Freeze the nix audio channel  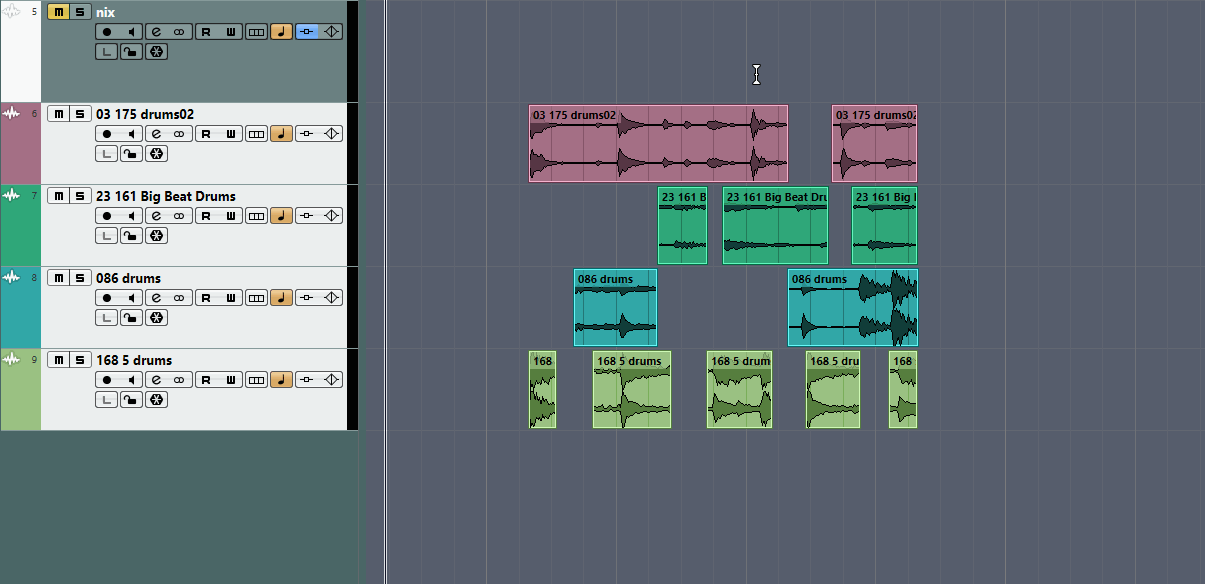(156, 51)
